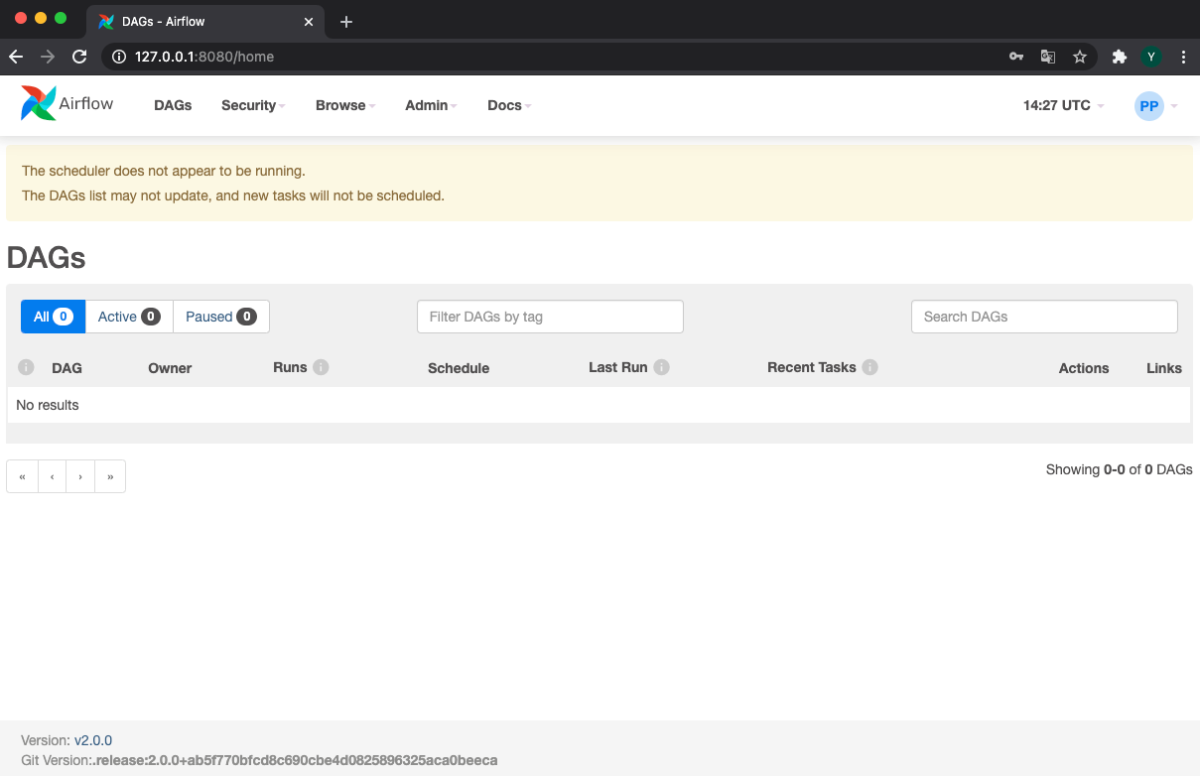Screen dimensions: 1200x776
Task: Go back with browser back arrow
Action: (x=16, y=57)
